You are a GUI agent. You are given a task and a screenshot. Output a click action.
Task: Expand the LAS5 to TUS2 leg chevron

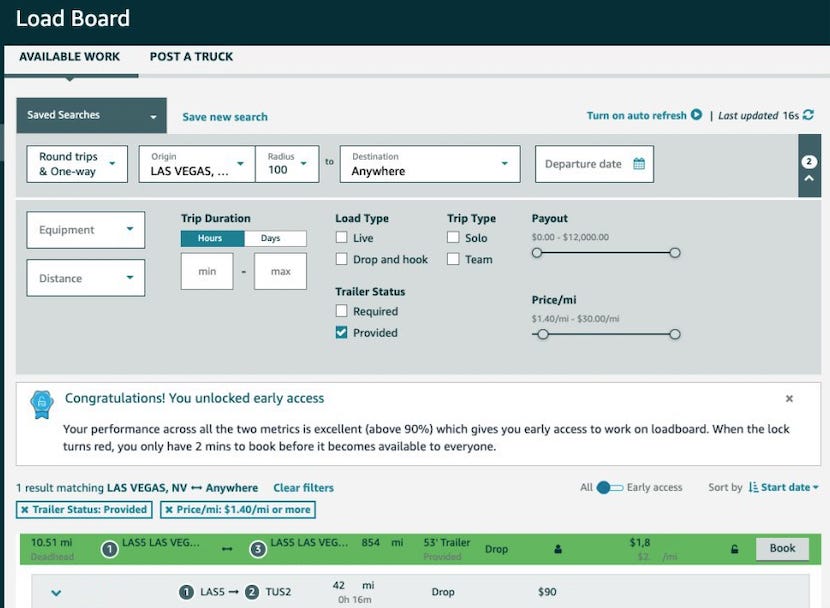coord(56,593)
